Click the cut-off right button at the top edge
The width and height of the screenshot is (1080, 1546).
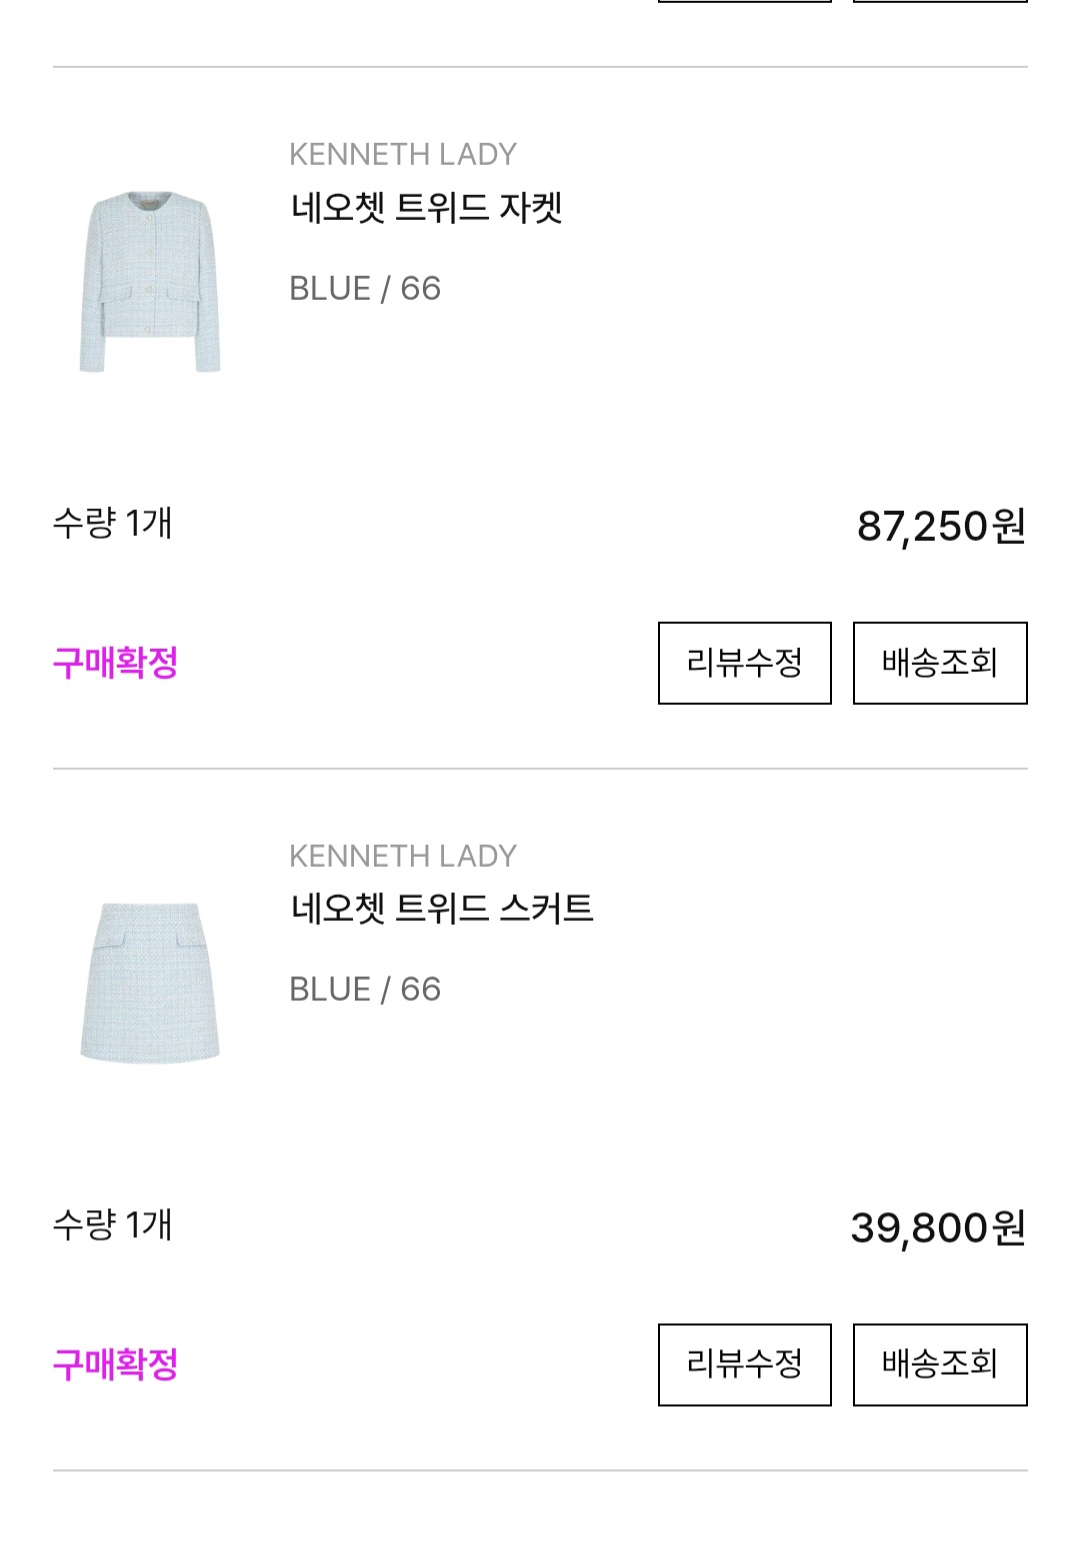939,1
